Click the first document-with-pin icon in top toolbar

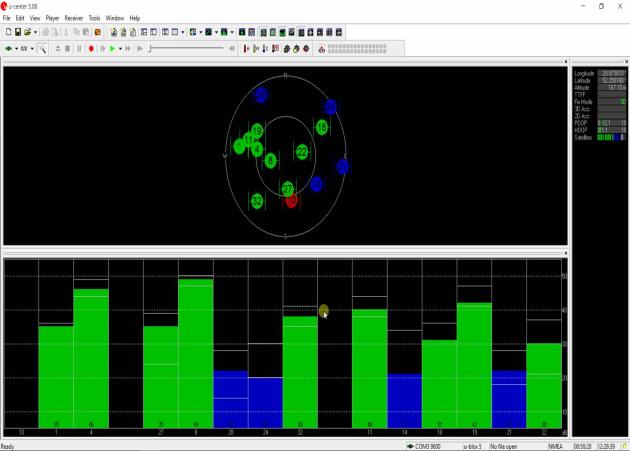point(114,32)
